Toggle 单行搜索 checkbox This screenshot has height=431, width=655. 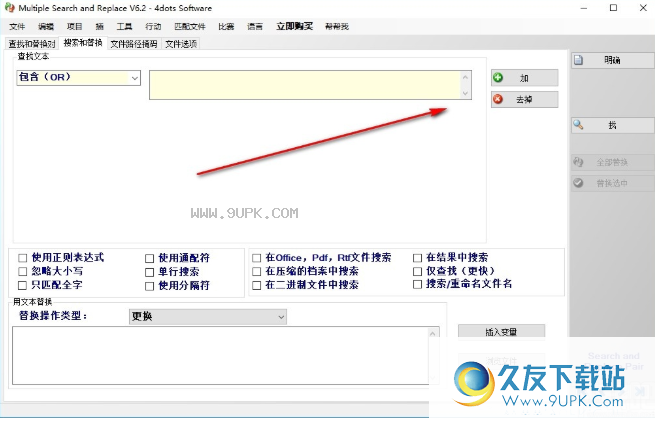pos(150,272)
